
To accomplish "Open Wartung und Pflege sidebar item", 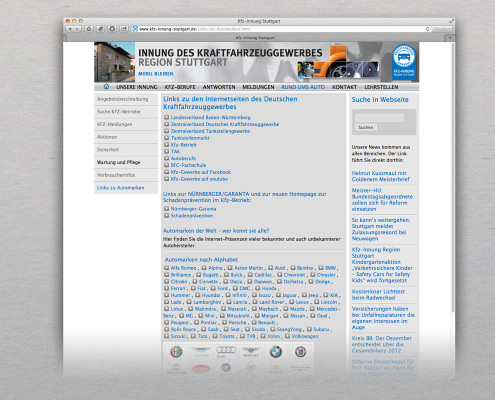I will [118, 162].
